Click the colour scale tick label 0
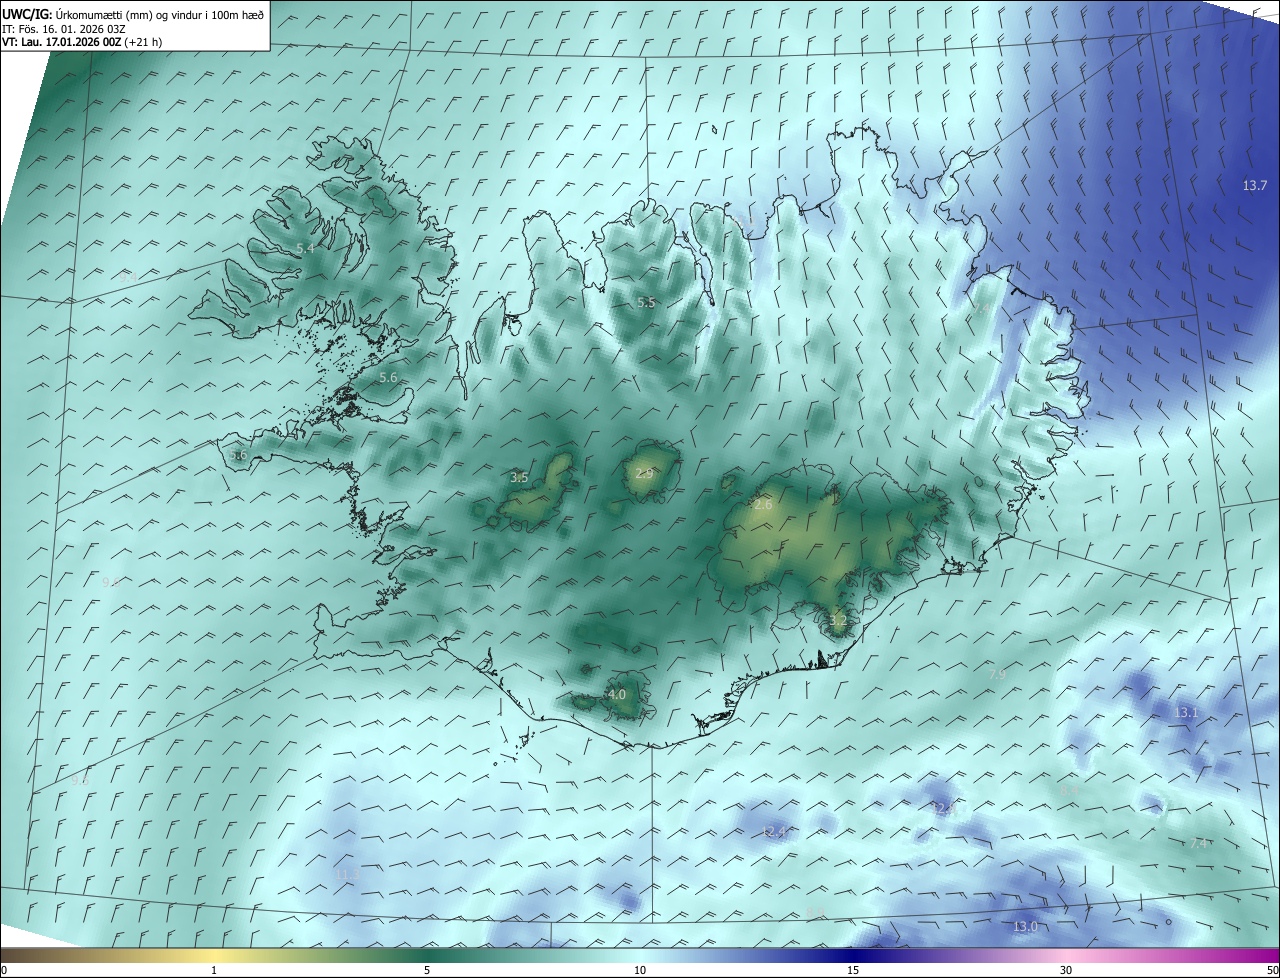This screenshot has height=978, width=1280. tap(4, 970)
